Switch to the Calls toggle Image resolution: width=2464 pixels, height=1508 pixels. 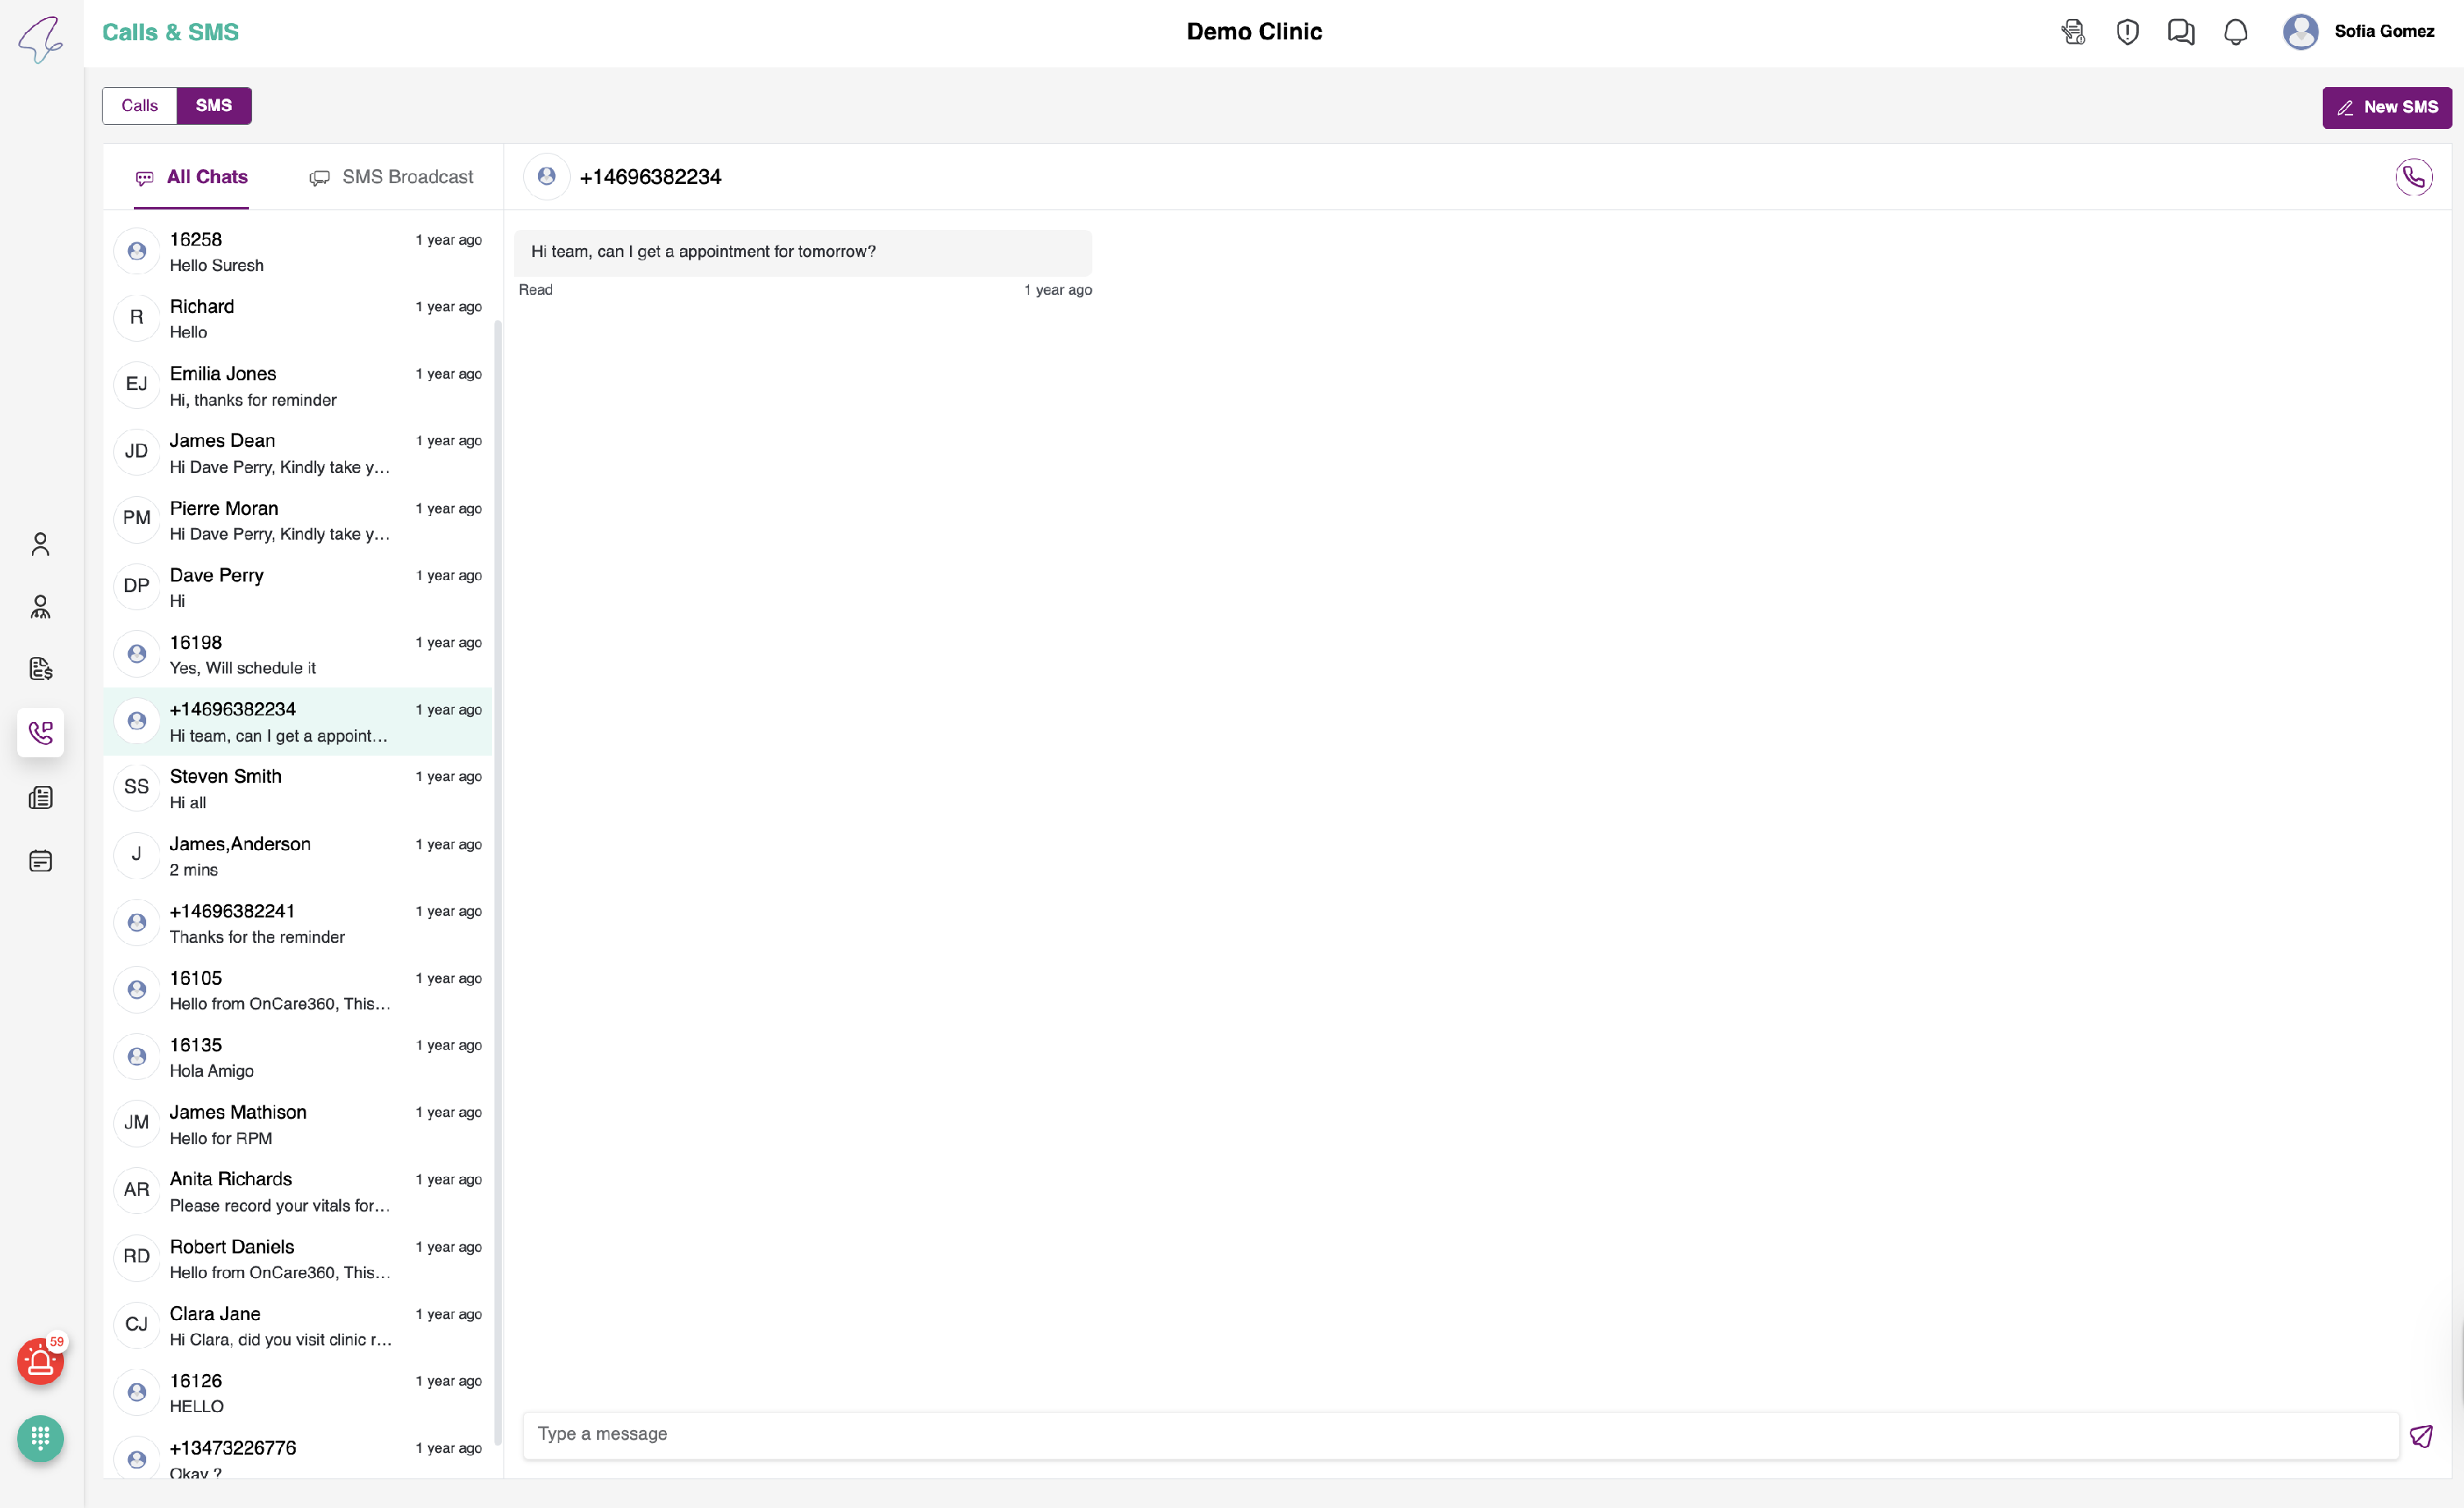pos(139,105)
